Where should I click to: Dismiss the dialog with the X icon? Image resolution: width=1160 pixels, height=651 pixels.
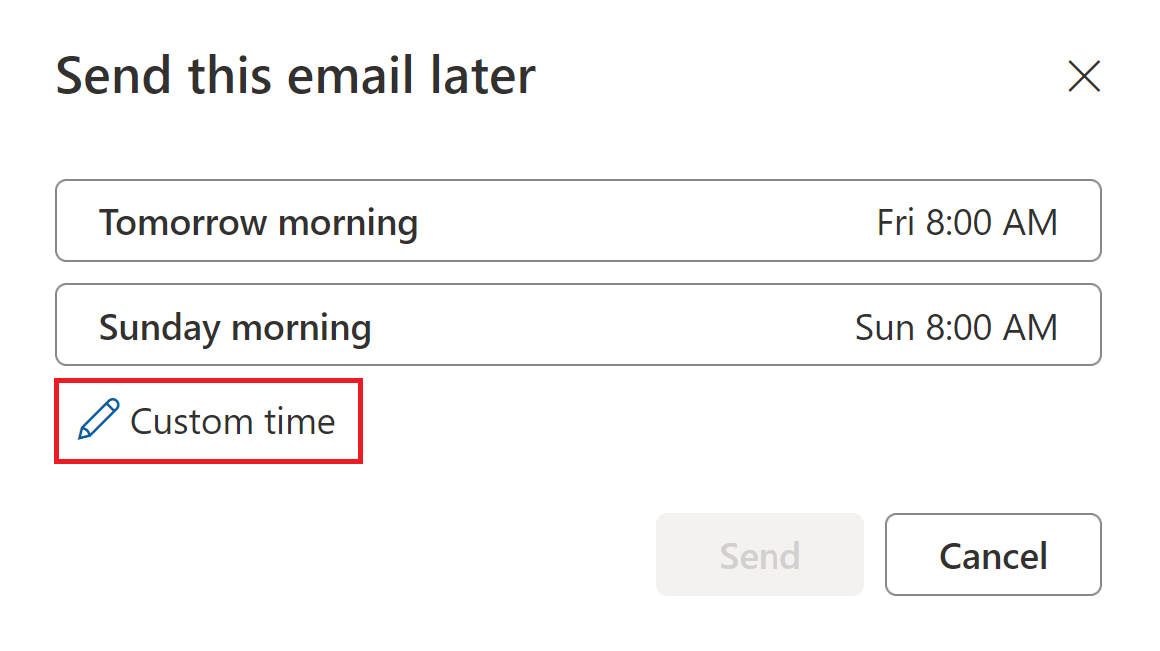tap(1084, 76)
